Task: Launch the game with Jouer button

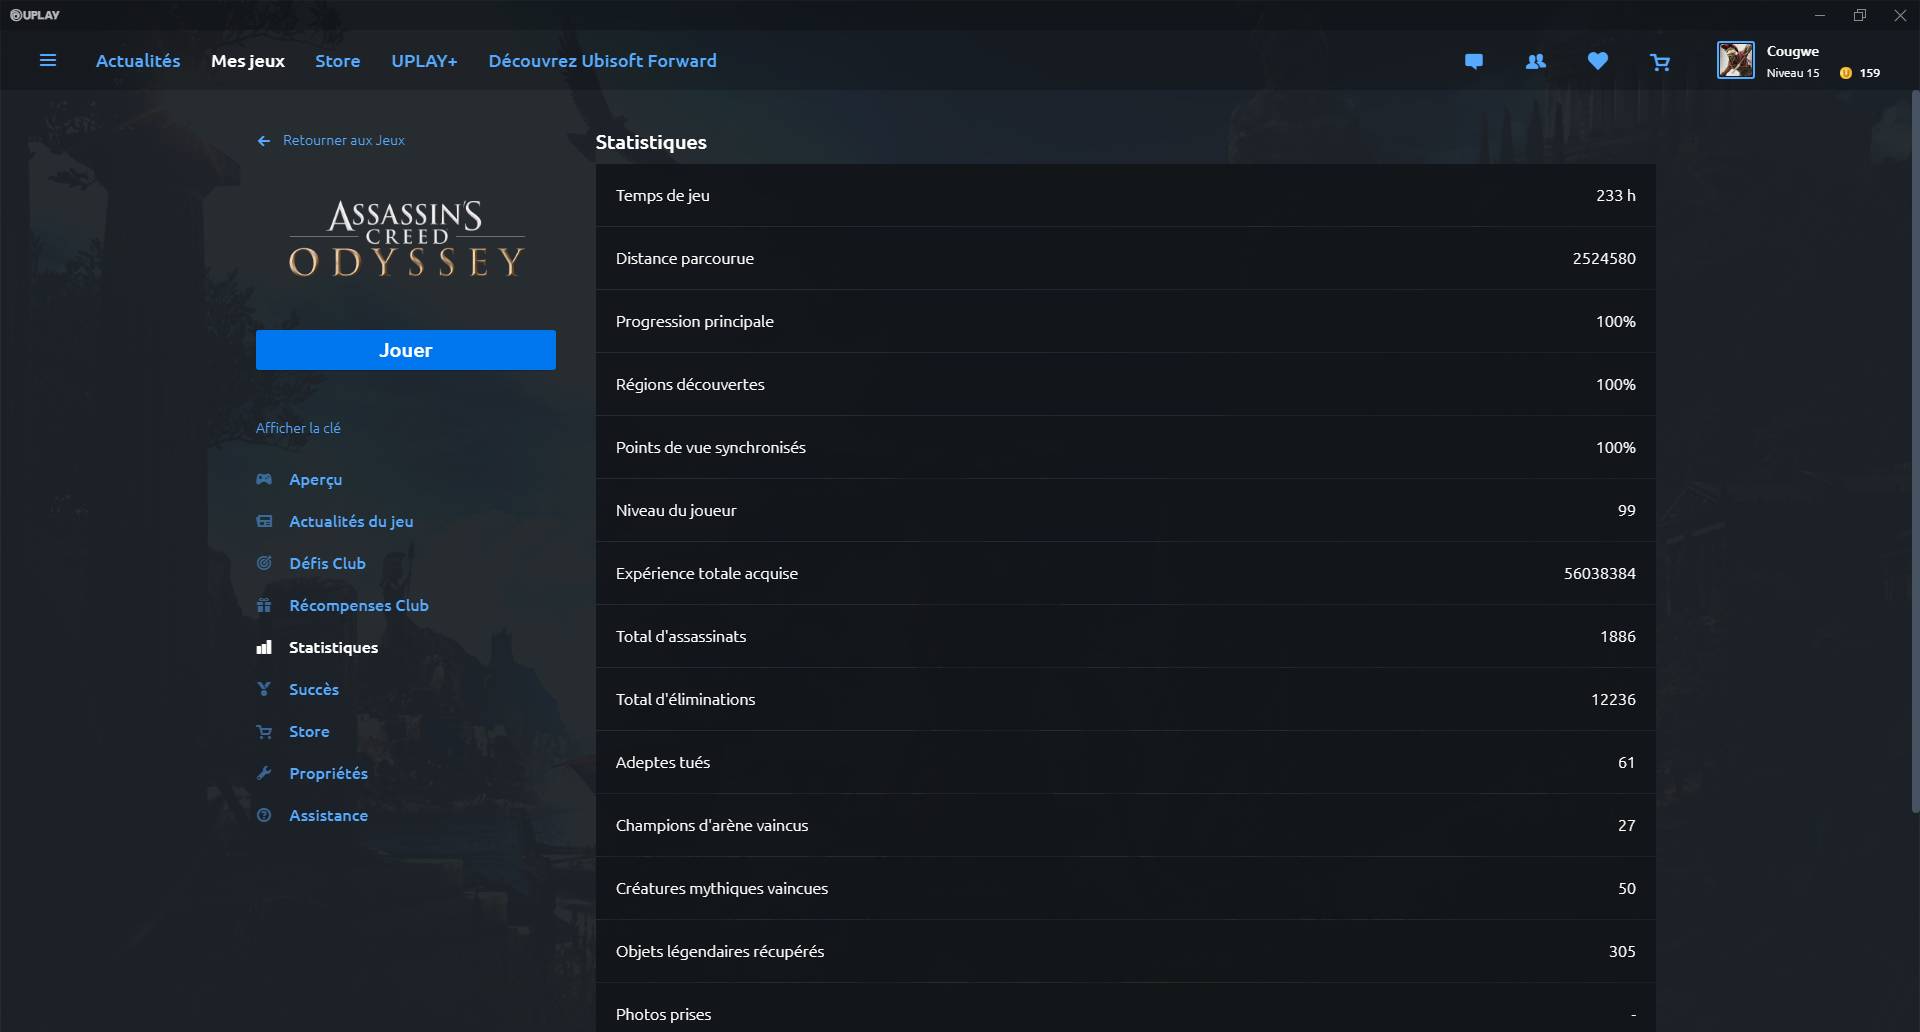Action: point(406,350)
